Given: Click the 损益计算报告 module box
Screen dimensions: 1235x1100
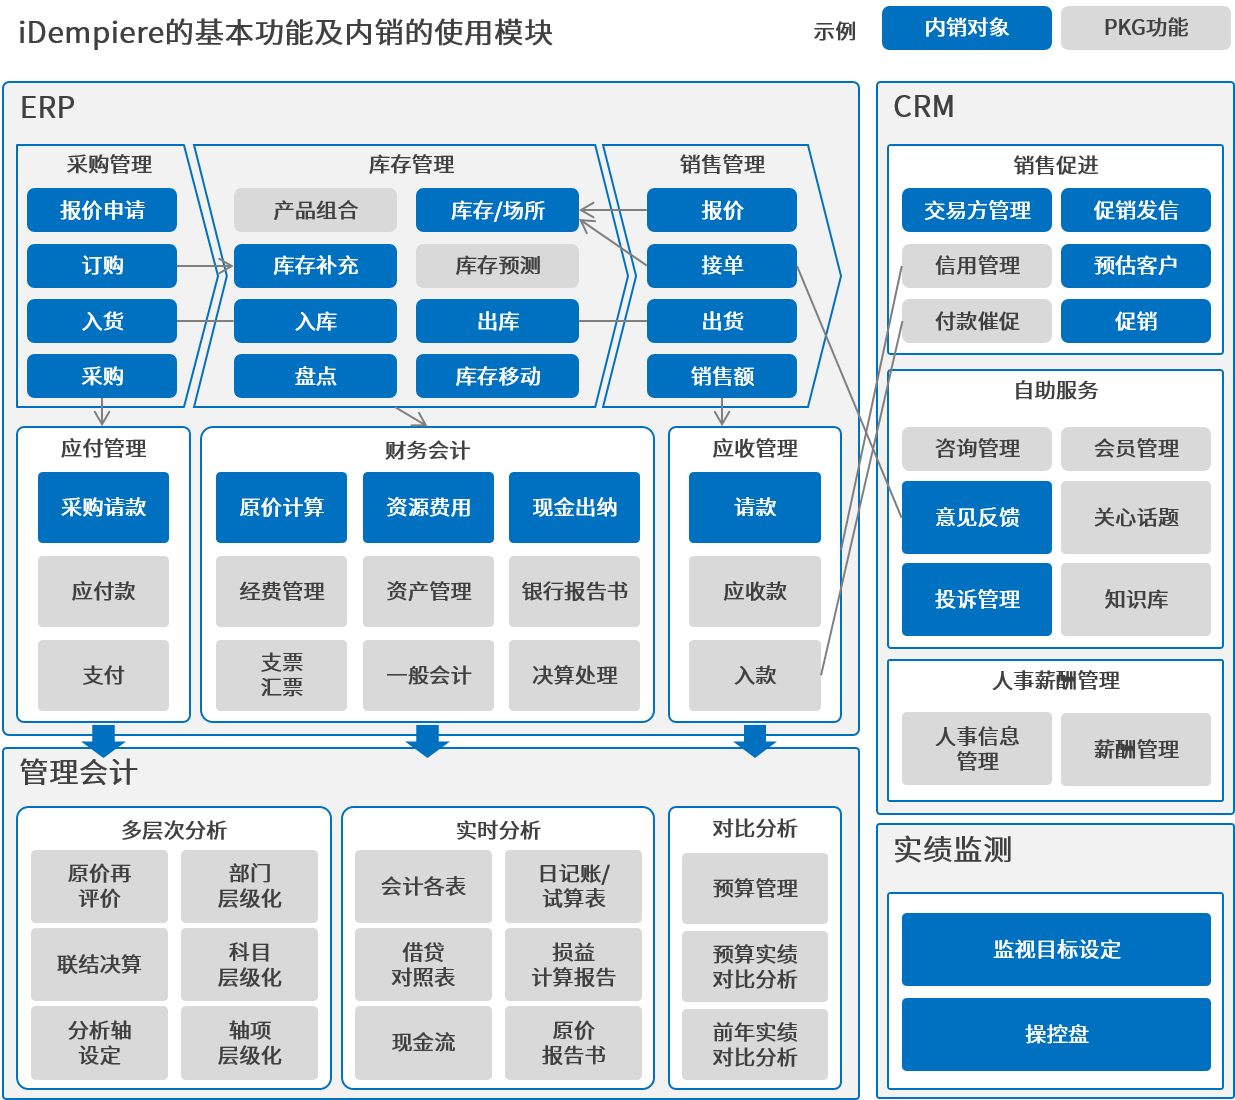Looking at the screenshot, I should [x=573, y=965].
